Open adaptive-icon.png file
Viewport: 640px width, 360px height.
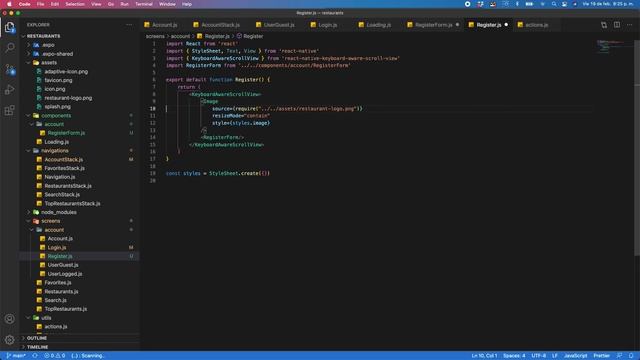[66, 71]
